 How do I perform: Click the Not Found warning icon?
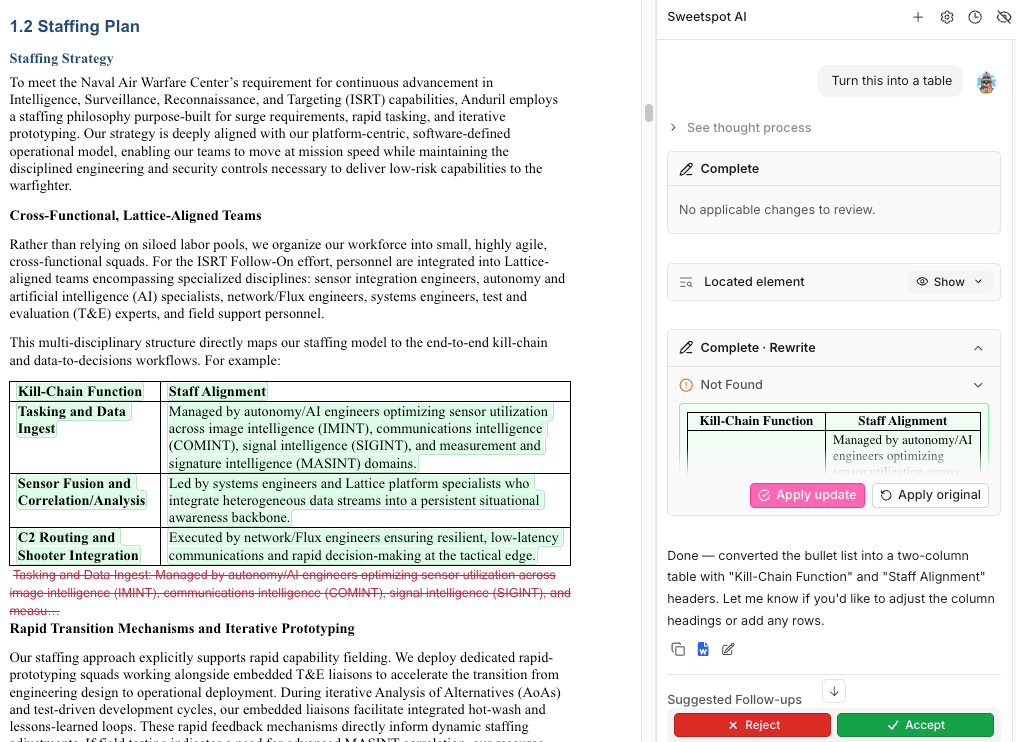point(686,385)
